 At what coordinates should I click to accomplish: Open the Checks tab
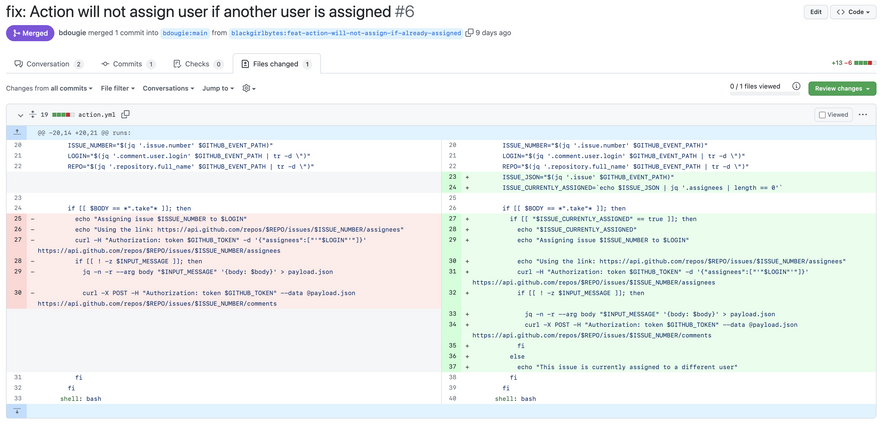(x=197, y=64)
